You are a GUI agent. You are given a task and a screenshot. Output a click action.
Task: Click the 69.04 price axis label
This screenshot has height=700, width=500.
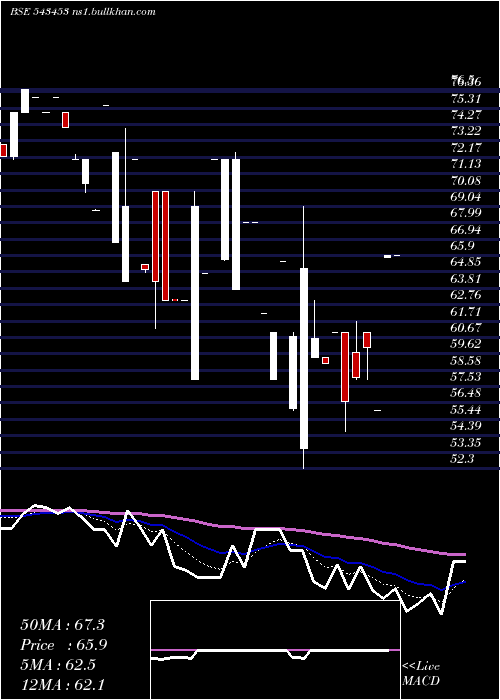(x=466, y=196)
